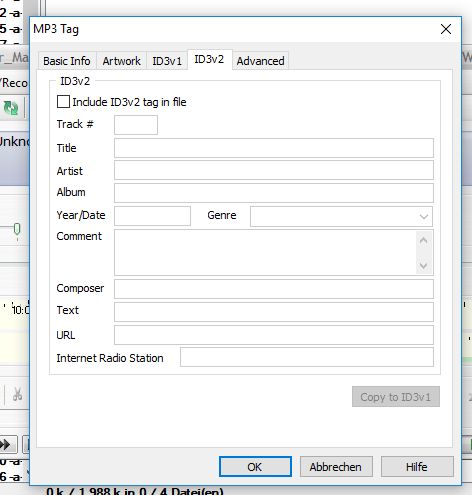This screenshot has width=472, height=495.
Task: Select the Album text box
Action: click(274, 193)
